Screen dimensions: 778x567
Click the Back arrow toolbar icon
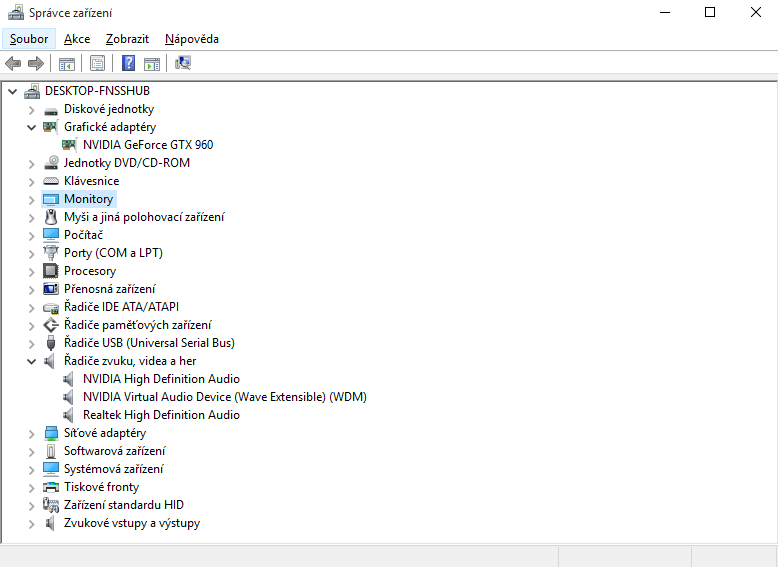point(13,63)
